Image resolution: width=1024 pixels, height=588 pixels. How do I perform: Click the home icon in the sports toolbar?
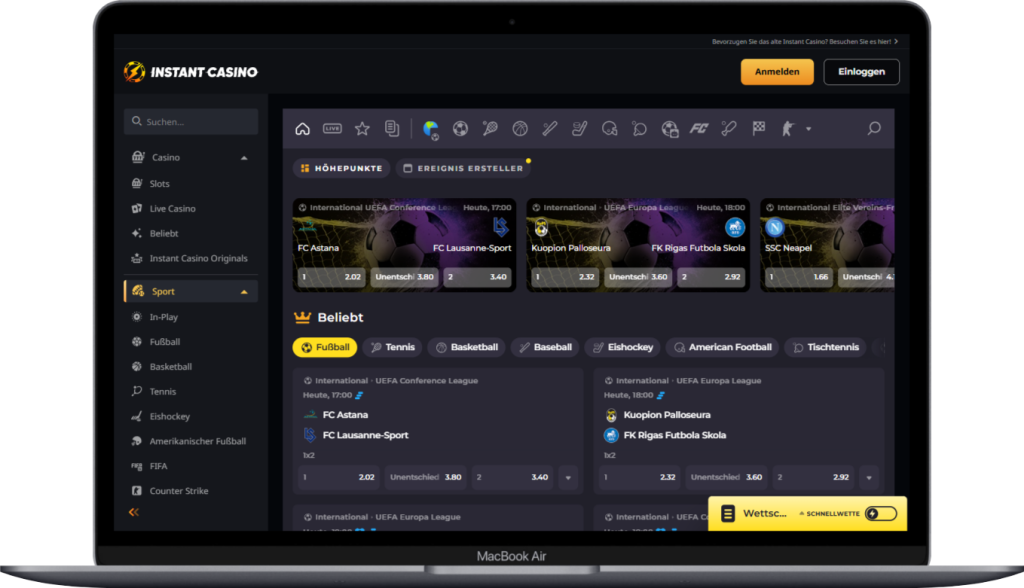coord(303,129)
